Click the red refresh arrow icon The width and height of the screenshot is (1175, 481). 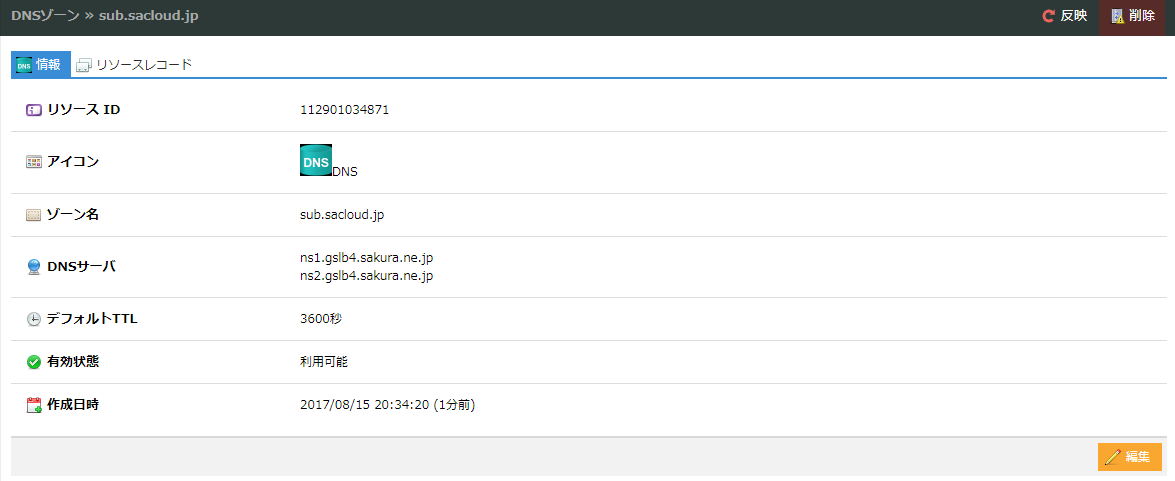(x=1048, y=16)
